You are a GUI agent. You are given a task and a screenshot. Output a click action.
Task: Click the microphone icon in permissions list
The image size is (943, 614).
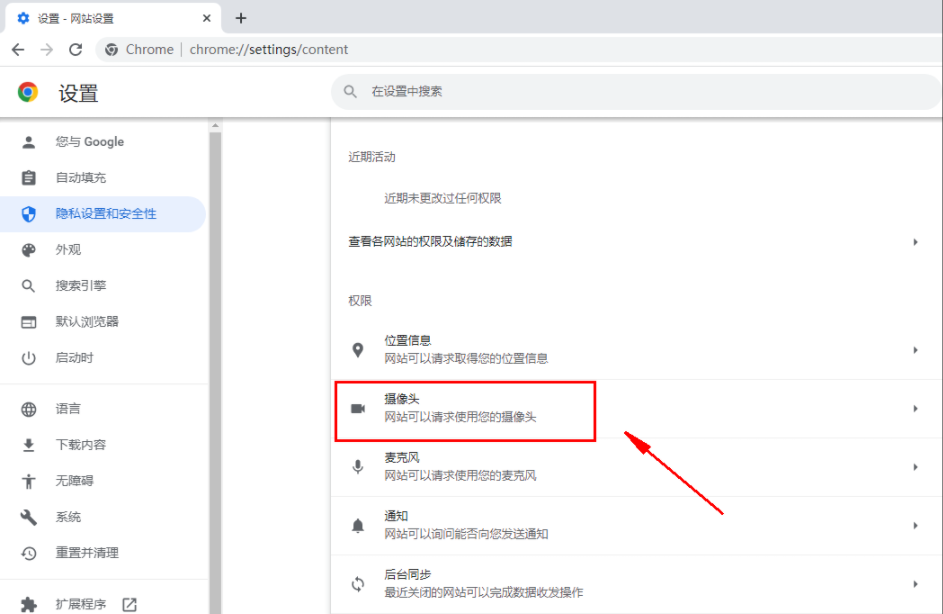358,467
